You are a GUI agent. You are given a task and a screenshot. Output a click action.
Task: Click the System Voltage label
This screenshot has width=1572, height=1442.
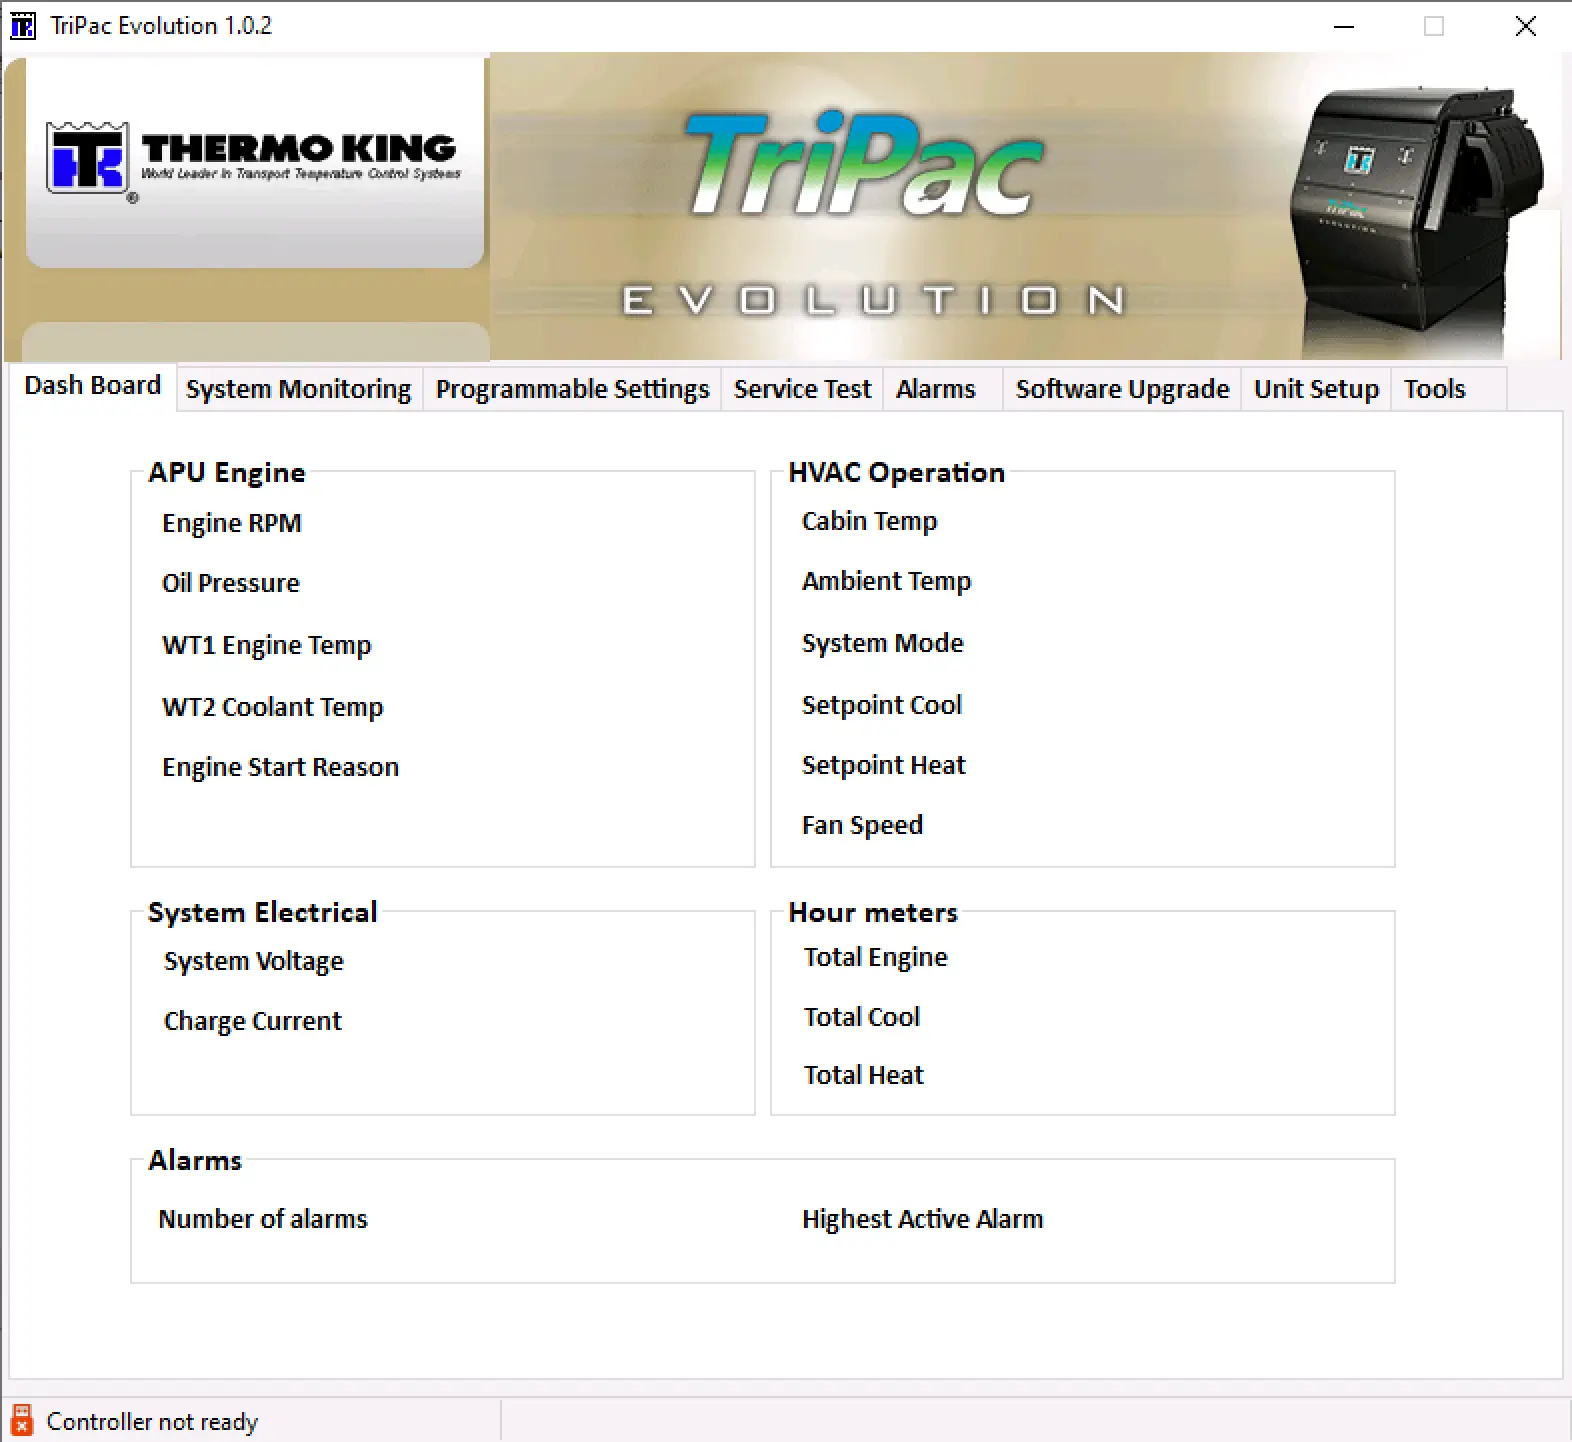pyautogui.click(x=254, y=961)
